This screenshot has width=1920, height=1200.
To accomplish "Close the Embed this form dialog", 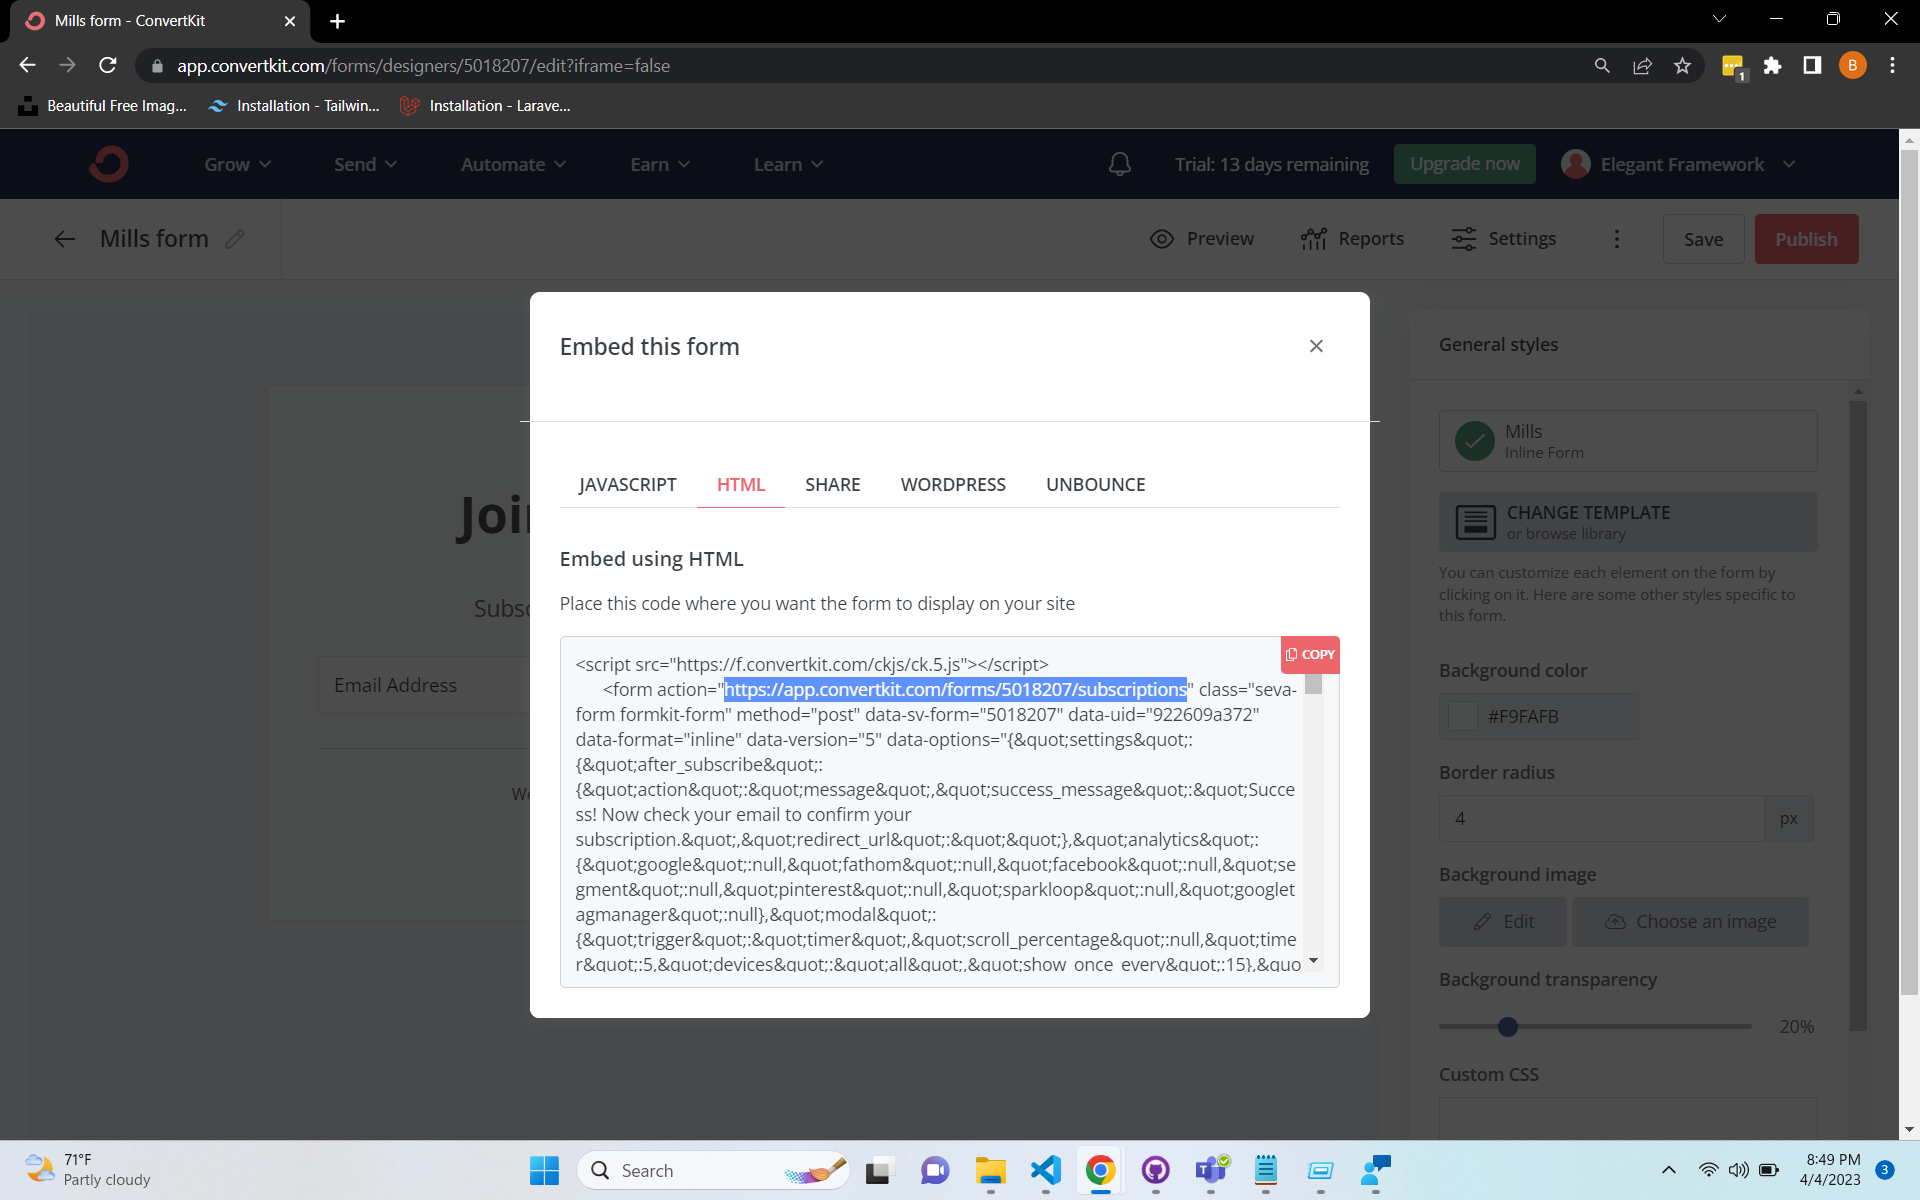I will [x=1316, y=346].
